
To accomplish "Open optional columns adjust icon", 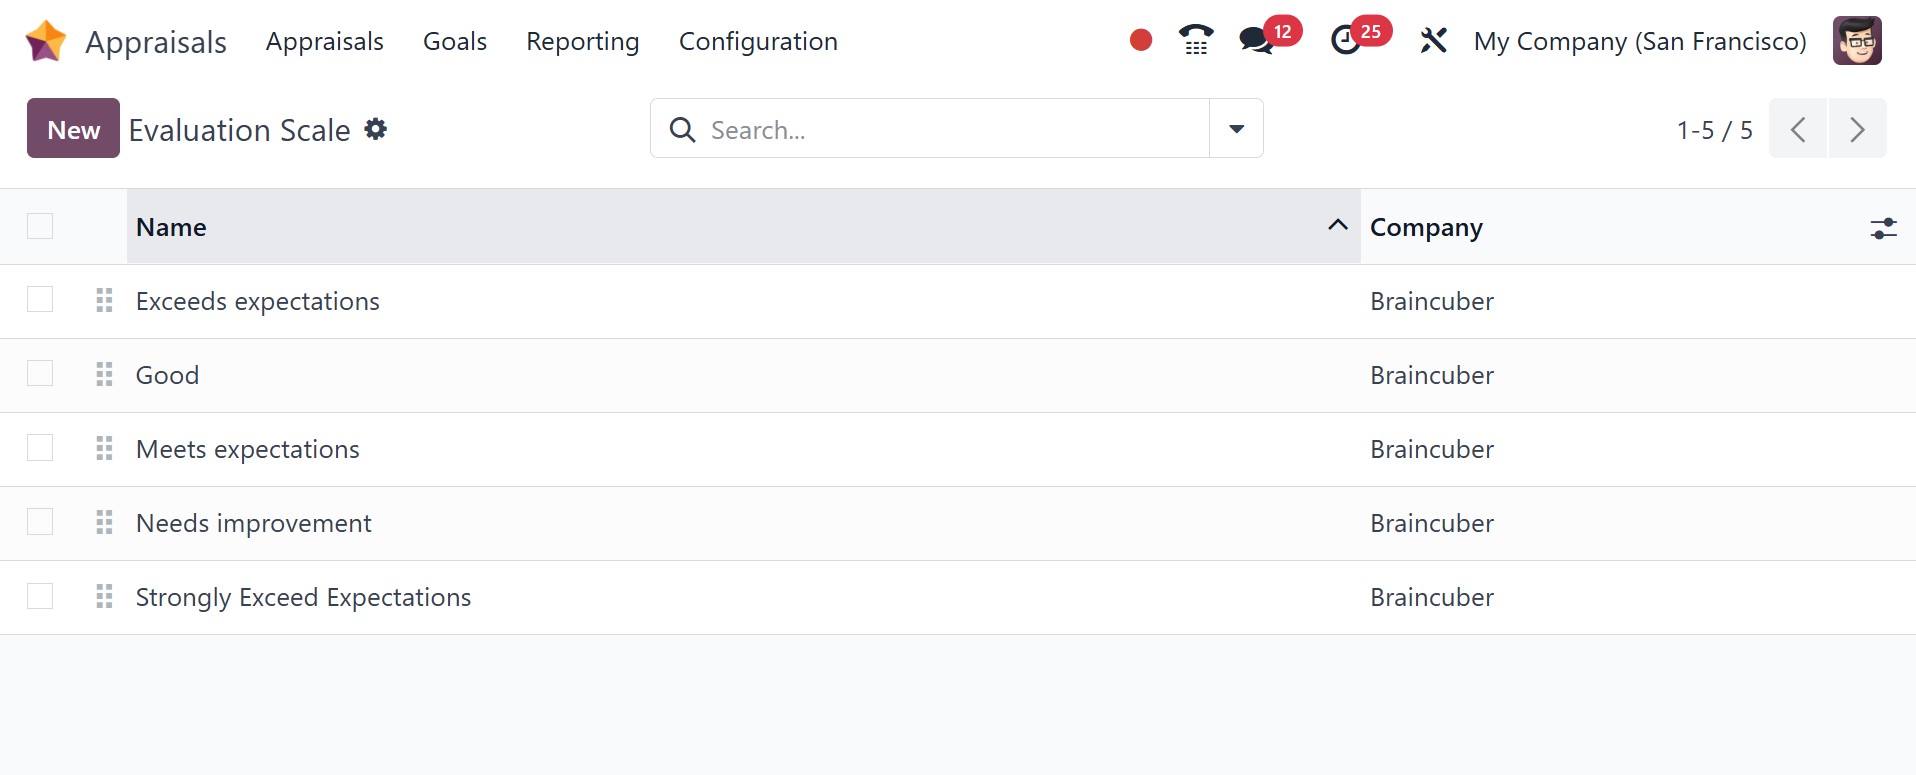I will click(1883, 228).
